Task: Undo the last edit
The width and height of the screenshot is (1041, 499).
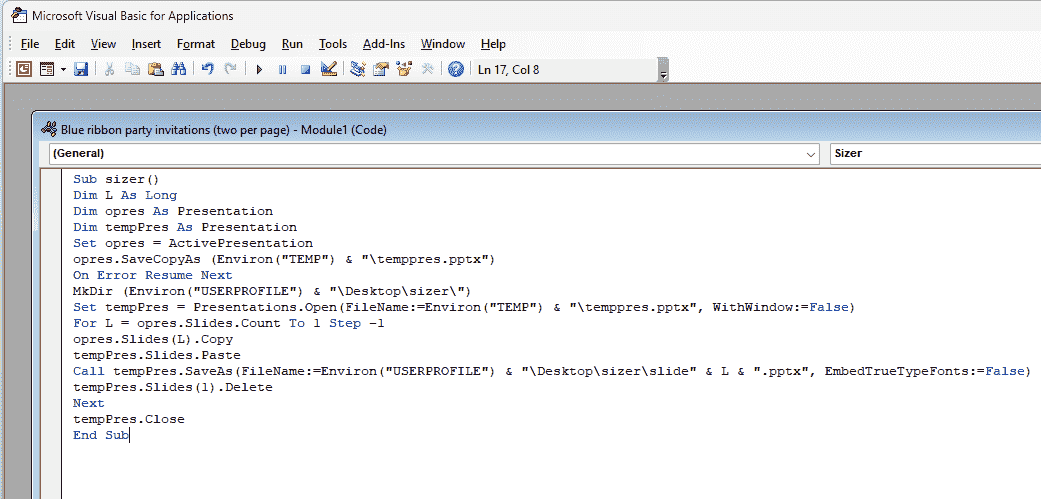Action: click(208, 68)
